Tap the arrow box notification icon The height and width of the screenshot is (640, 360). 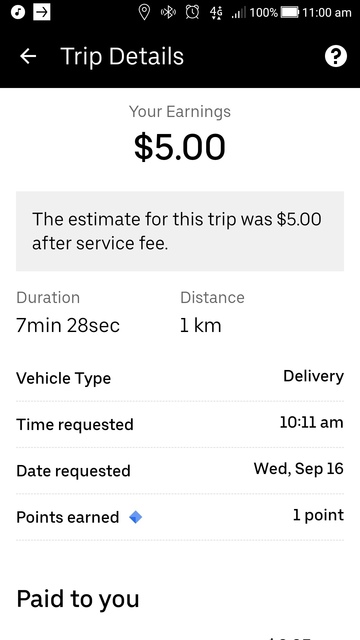click(42, 12)
